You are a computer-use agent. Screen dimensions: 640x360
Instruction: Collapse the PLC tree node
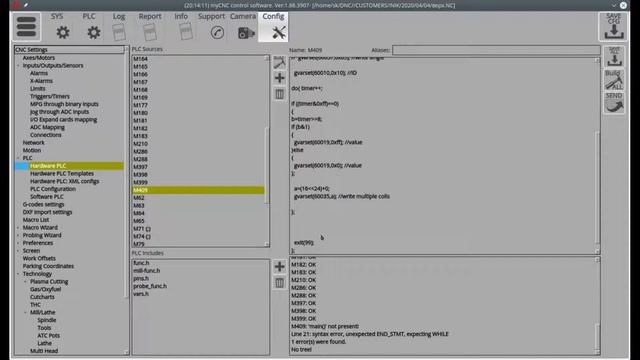pyautogui.click(x=18, y=158)
